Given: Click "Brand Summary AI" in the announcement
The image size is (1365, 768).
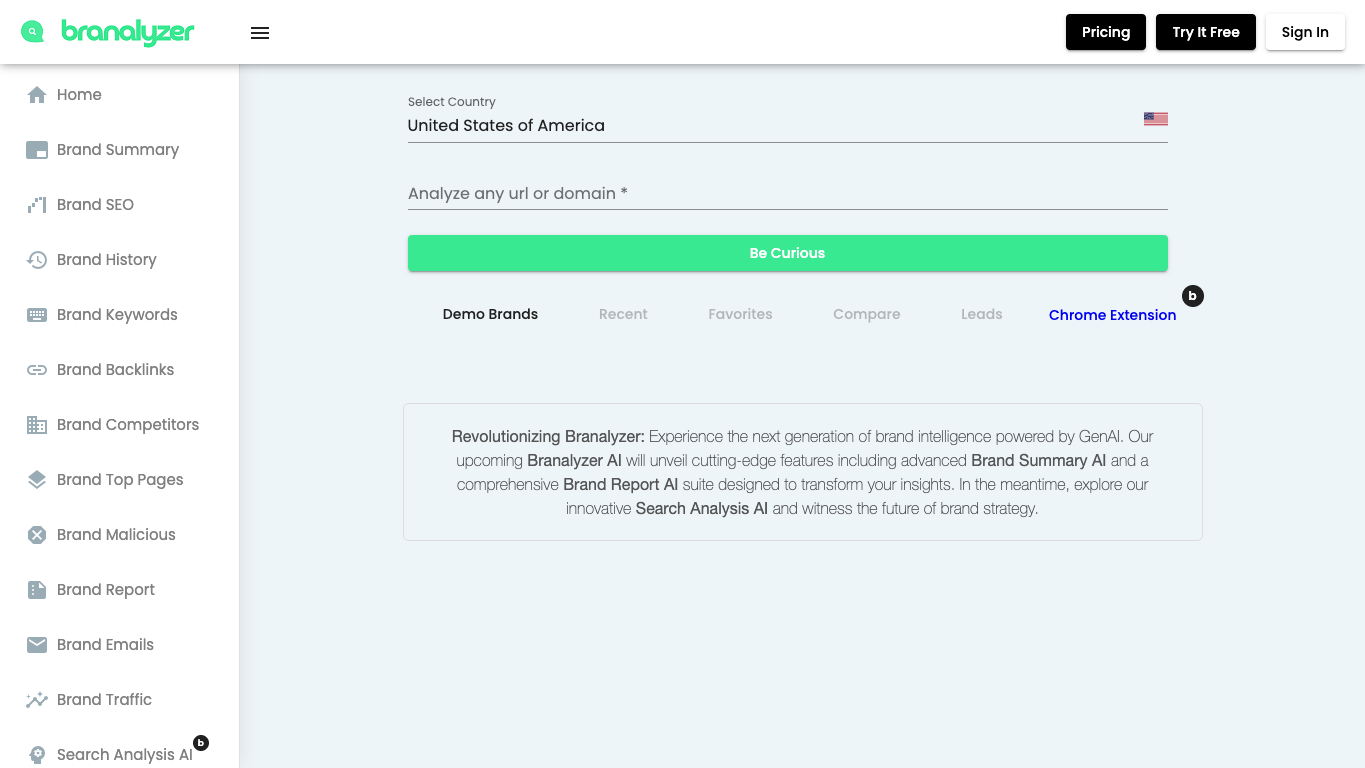Looking at the screenshot, I should (x=1038, y=461).
